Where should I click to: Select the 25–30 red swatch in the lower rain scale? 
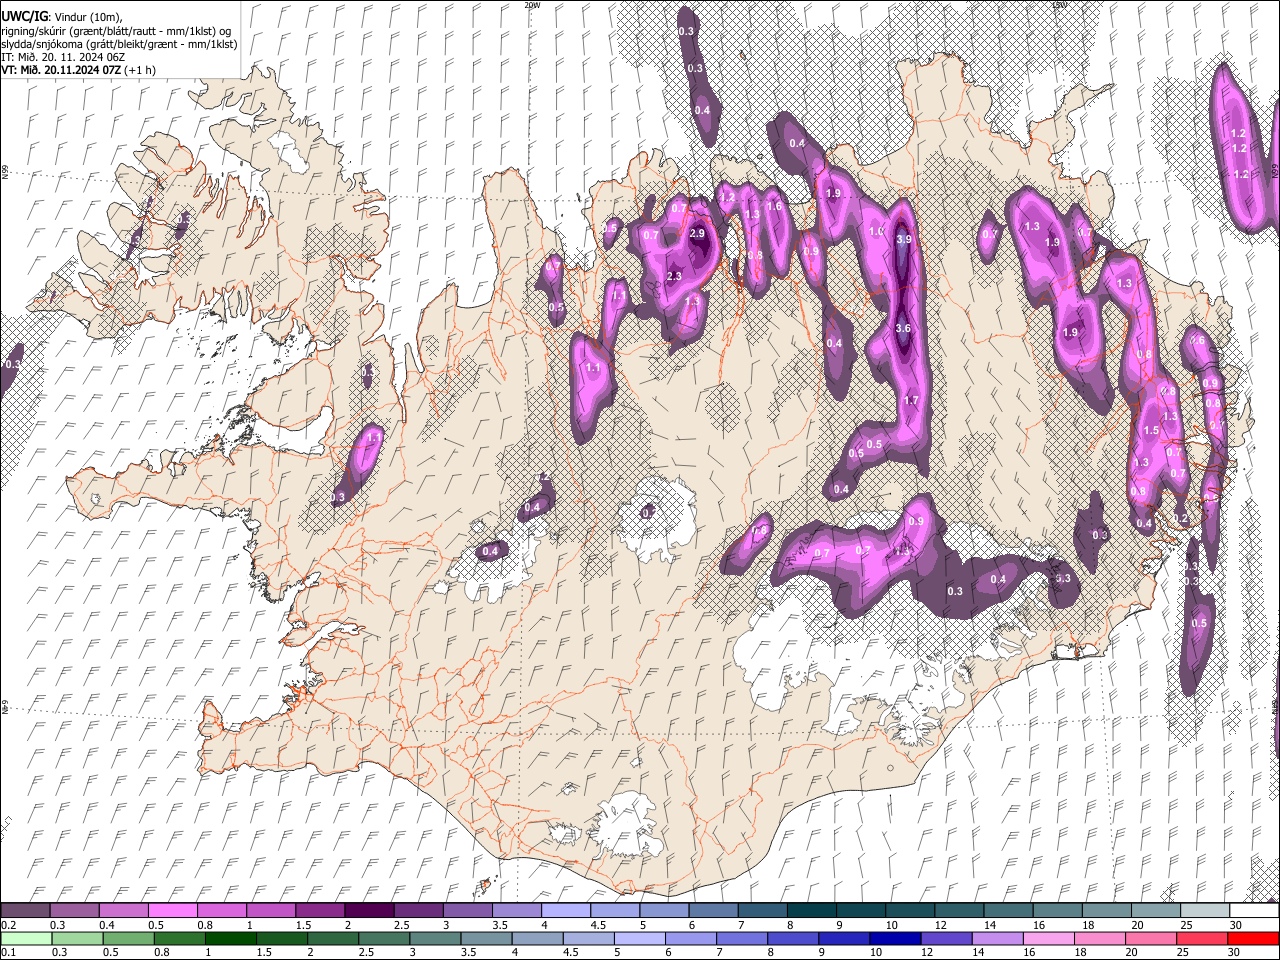[1203, 938]
